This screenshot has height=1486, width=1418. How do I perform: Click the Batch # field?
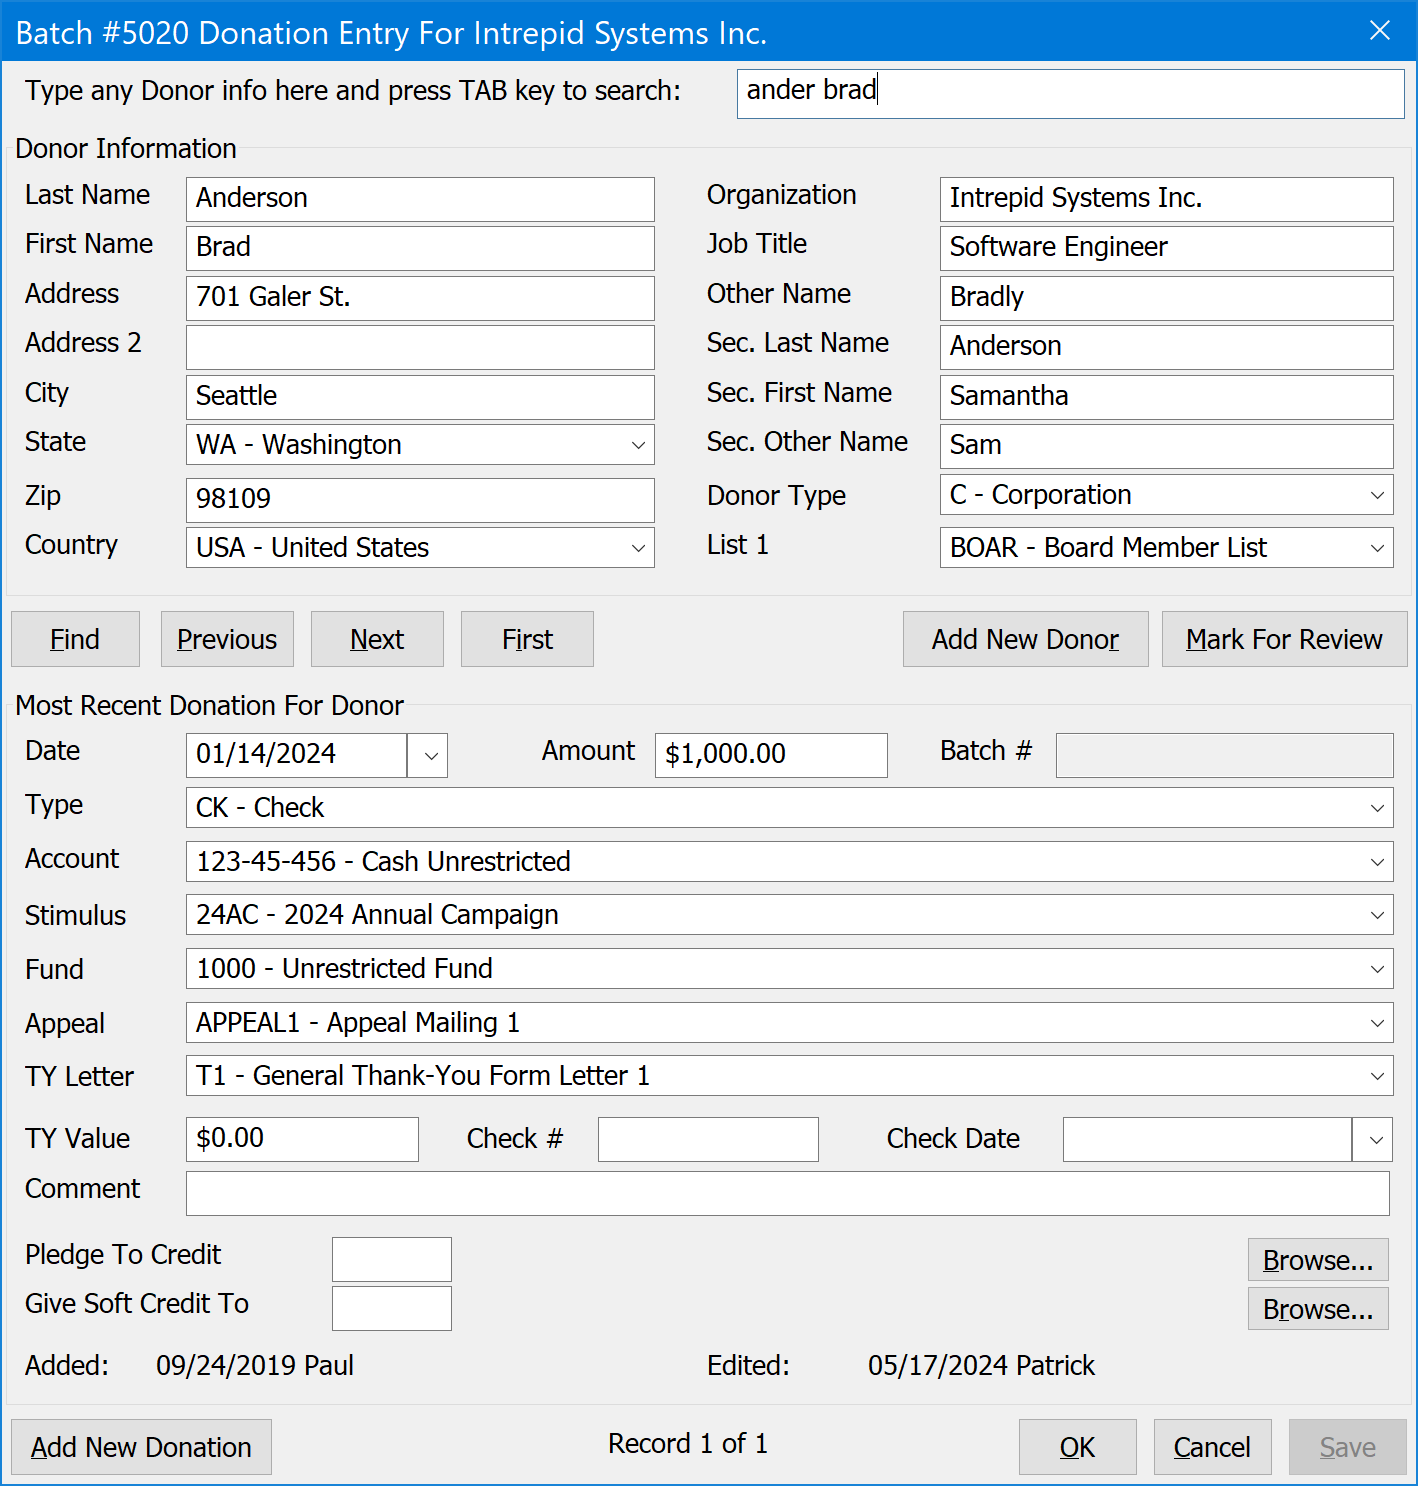1224,755
